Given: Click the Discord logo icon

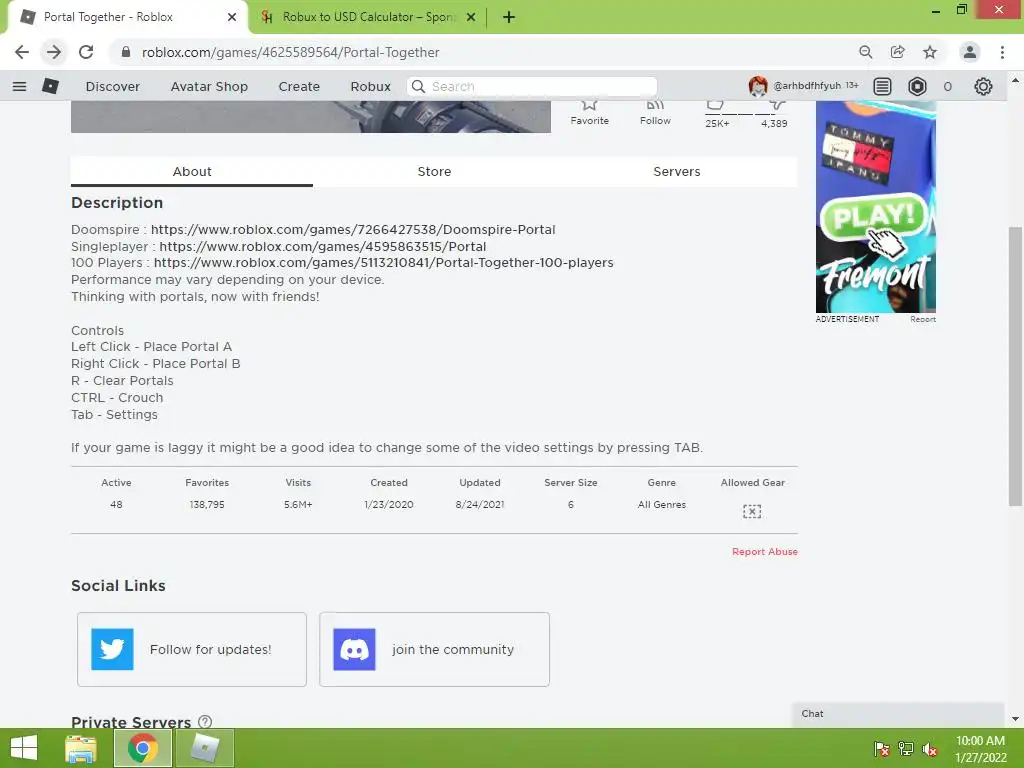Looking at the screenshot, I should point(355,649).
